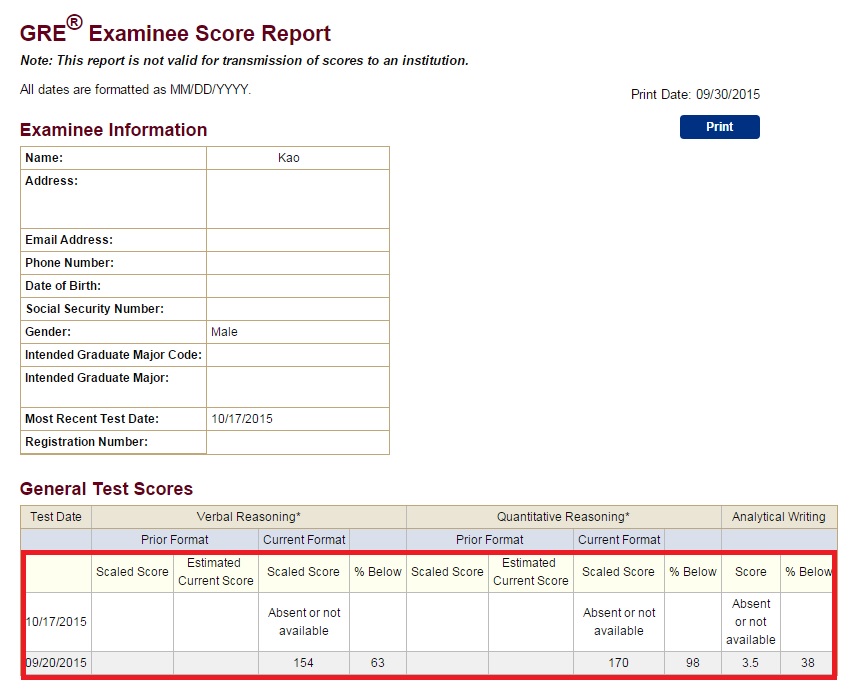Click the 'Social Security Number:' label
The width and height of the screenshot is (855, 689).
[x=95, y=309]
